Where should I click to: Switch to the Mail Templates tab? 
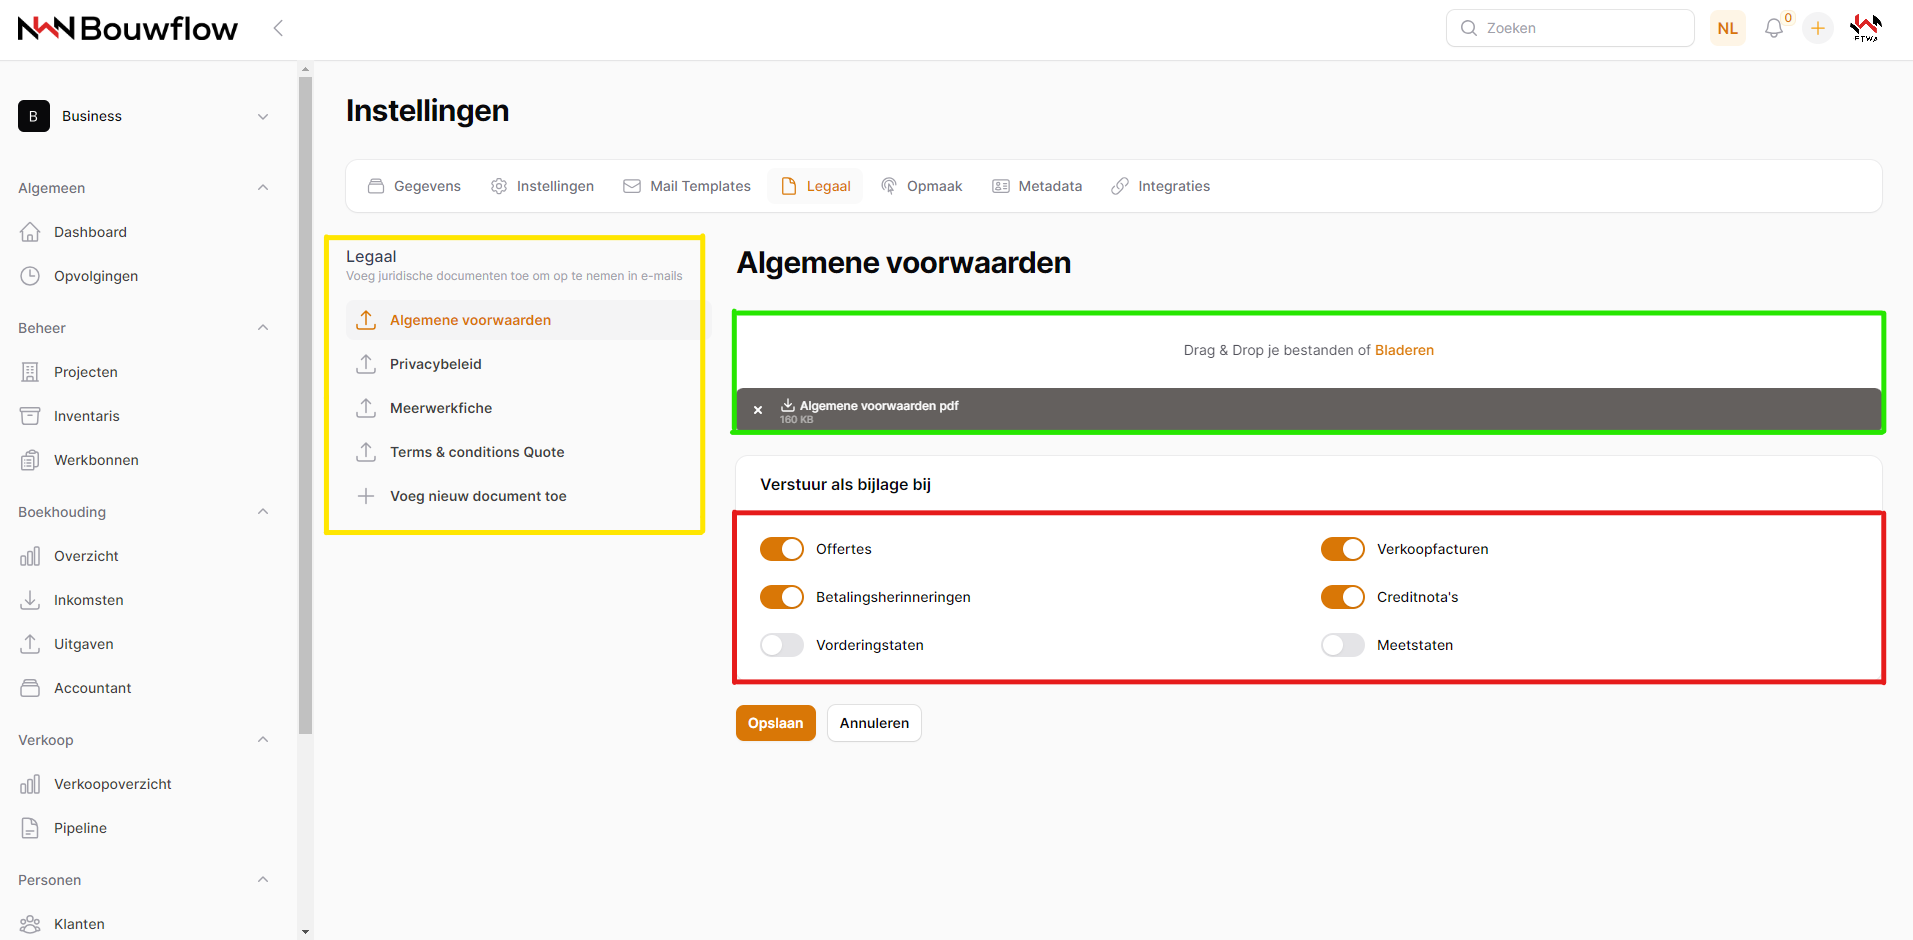point(687,186)
